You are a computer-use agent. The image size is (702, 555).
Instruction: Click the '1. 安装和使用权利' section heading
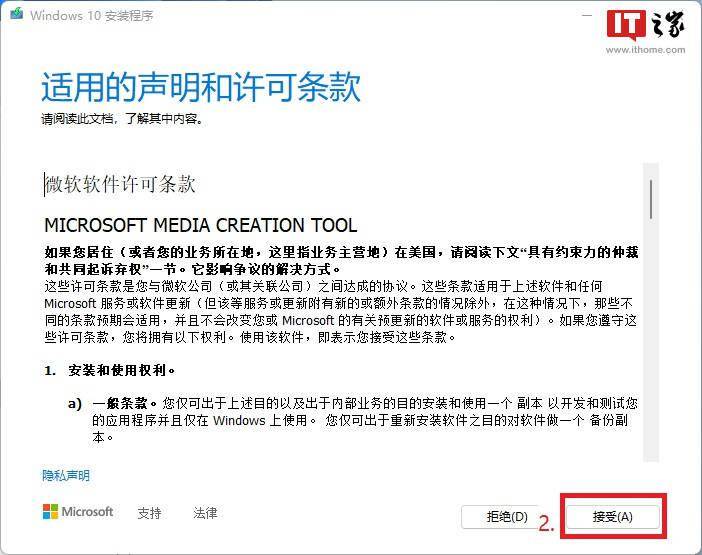click(110, 370)
